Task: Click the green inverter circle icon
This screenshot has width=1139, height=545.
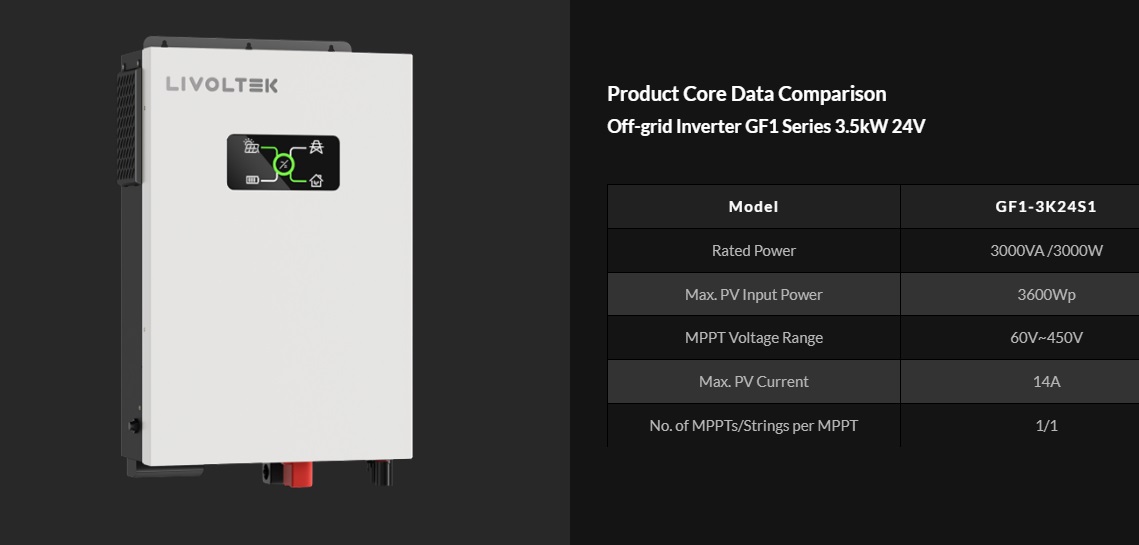Action: pos(283,164)
